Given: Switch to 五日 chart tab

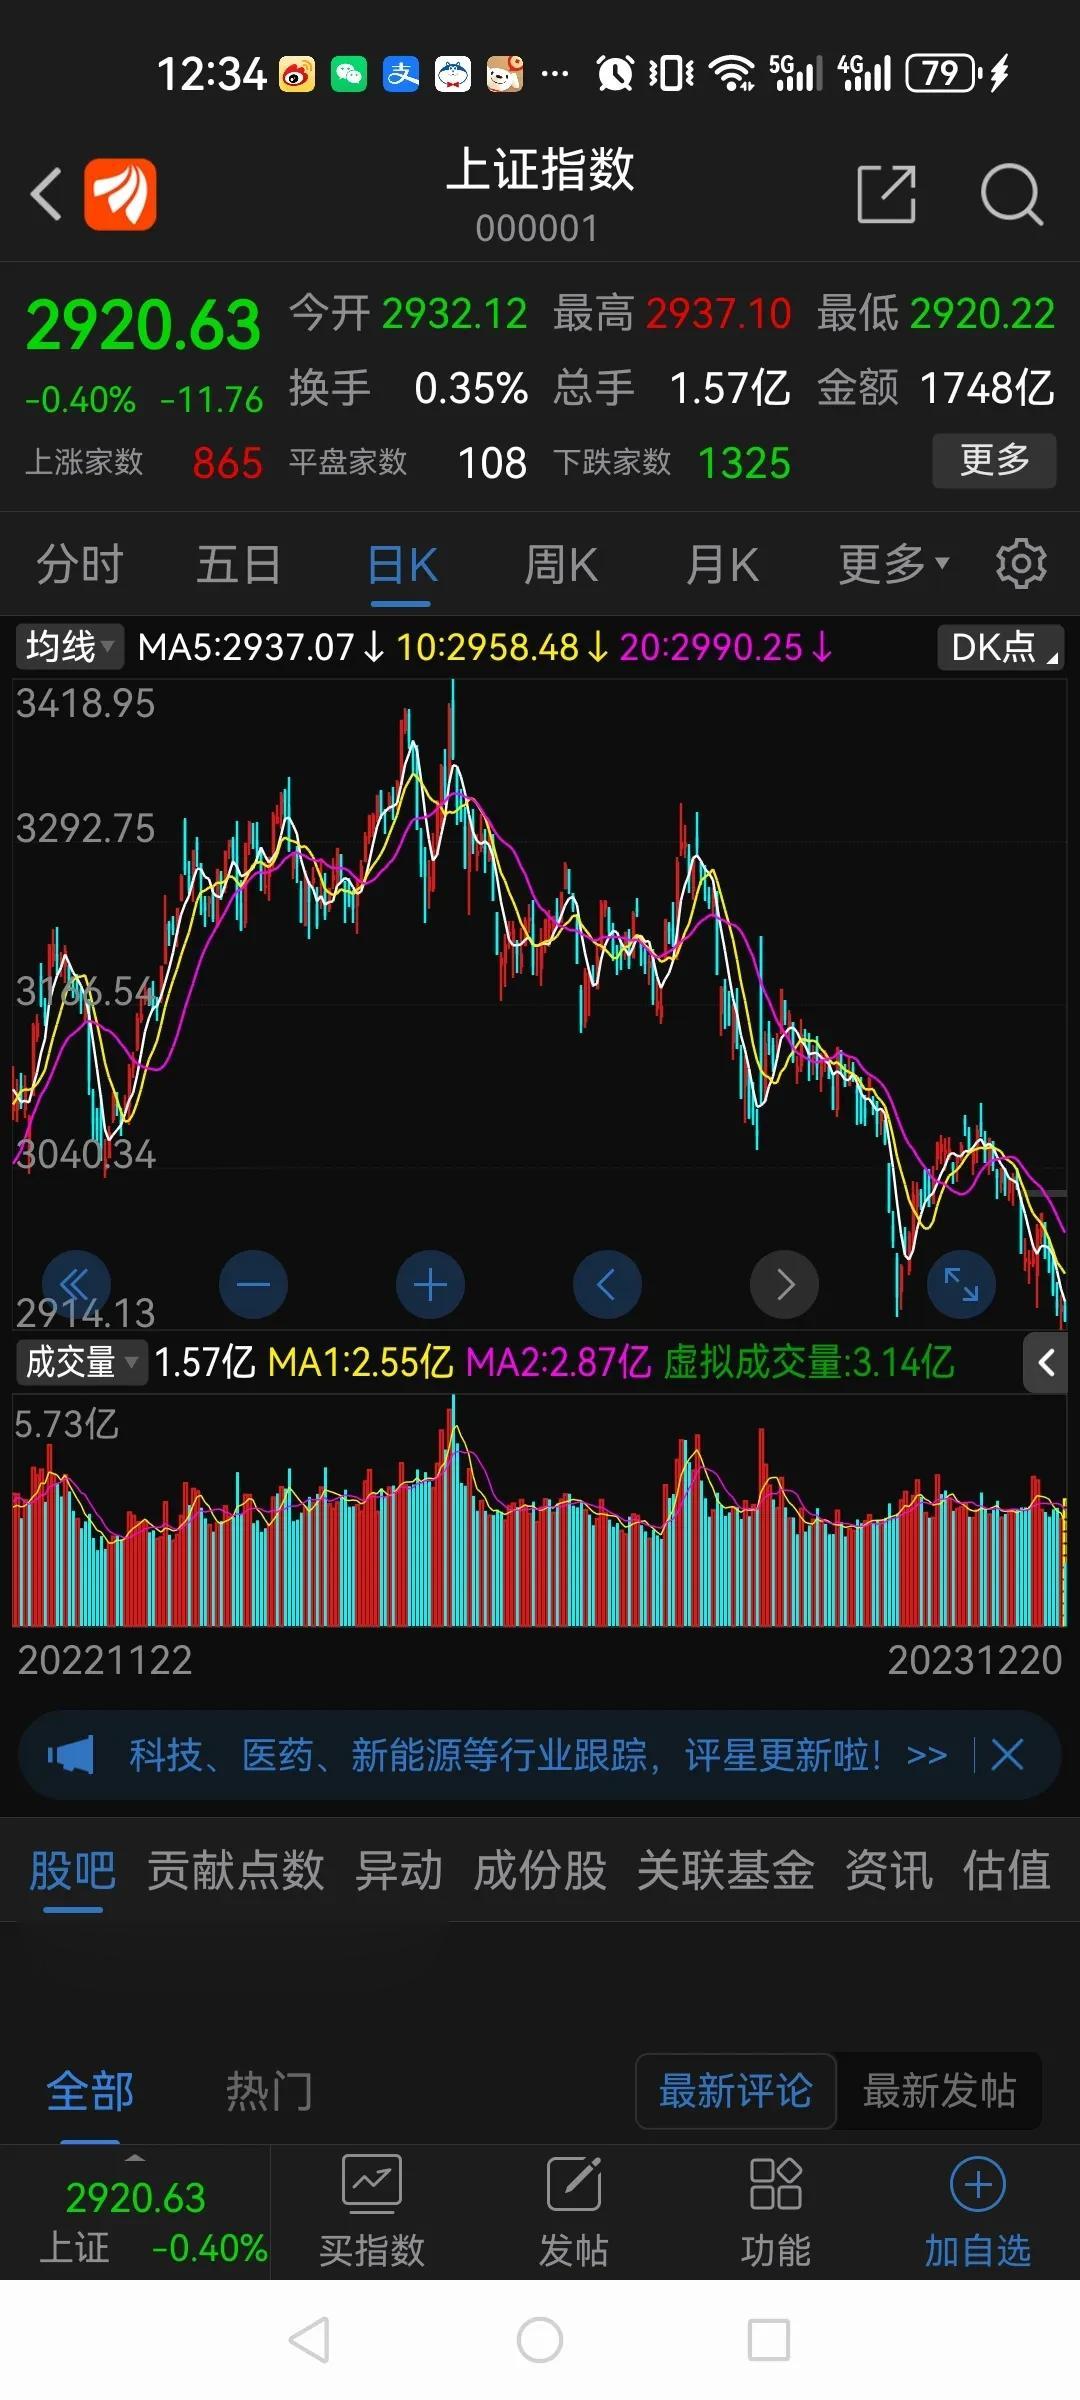Looking at the screenshot, I should pos(238,564).
